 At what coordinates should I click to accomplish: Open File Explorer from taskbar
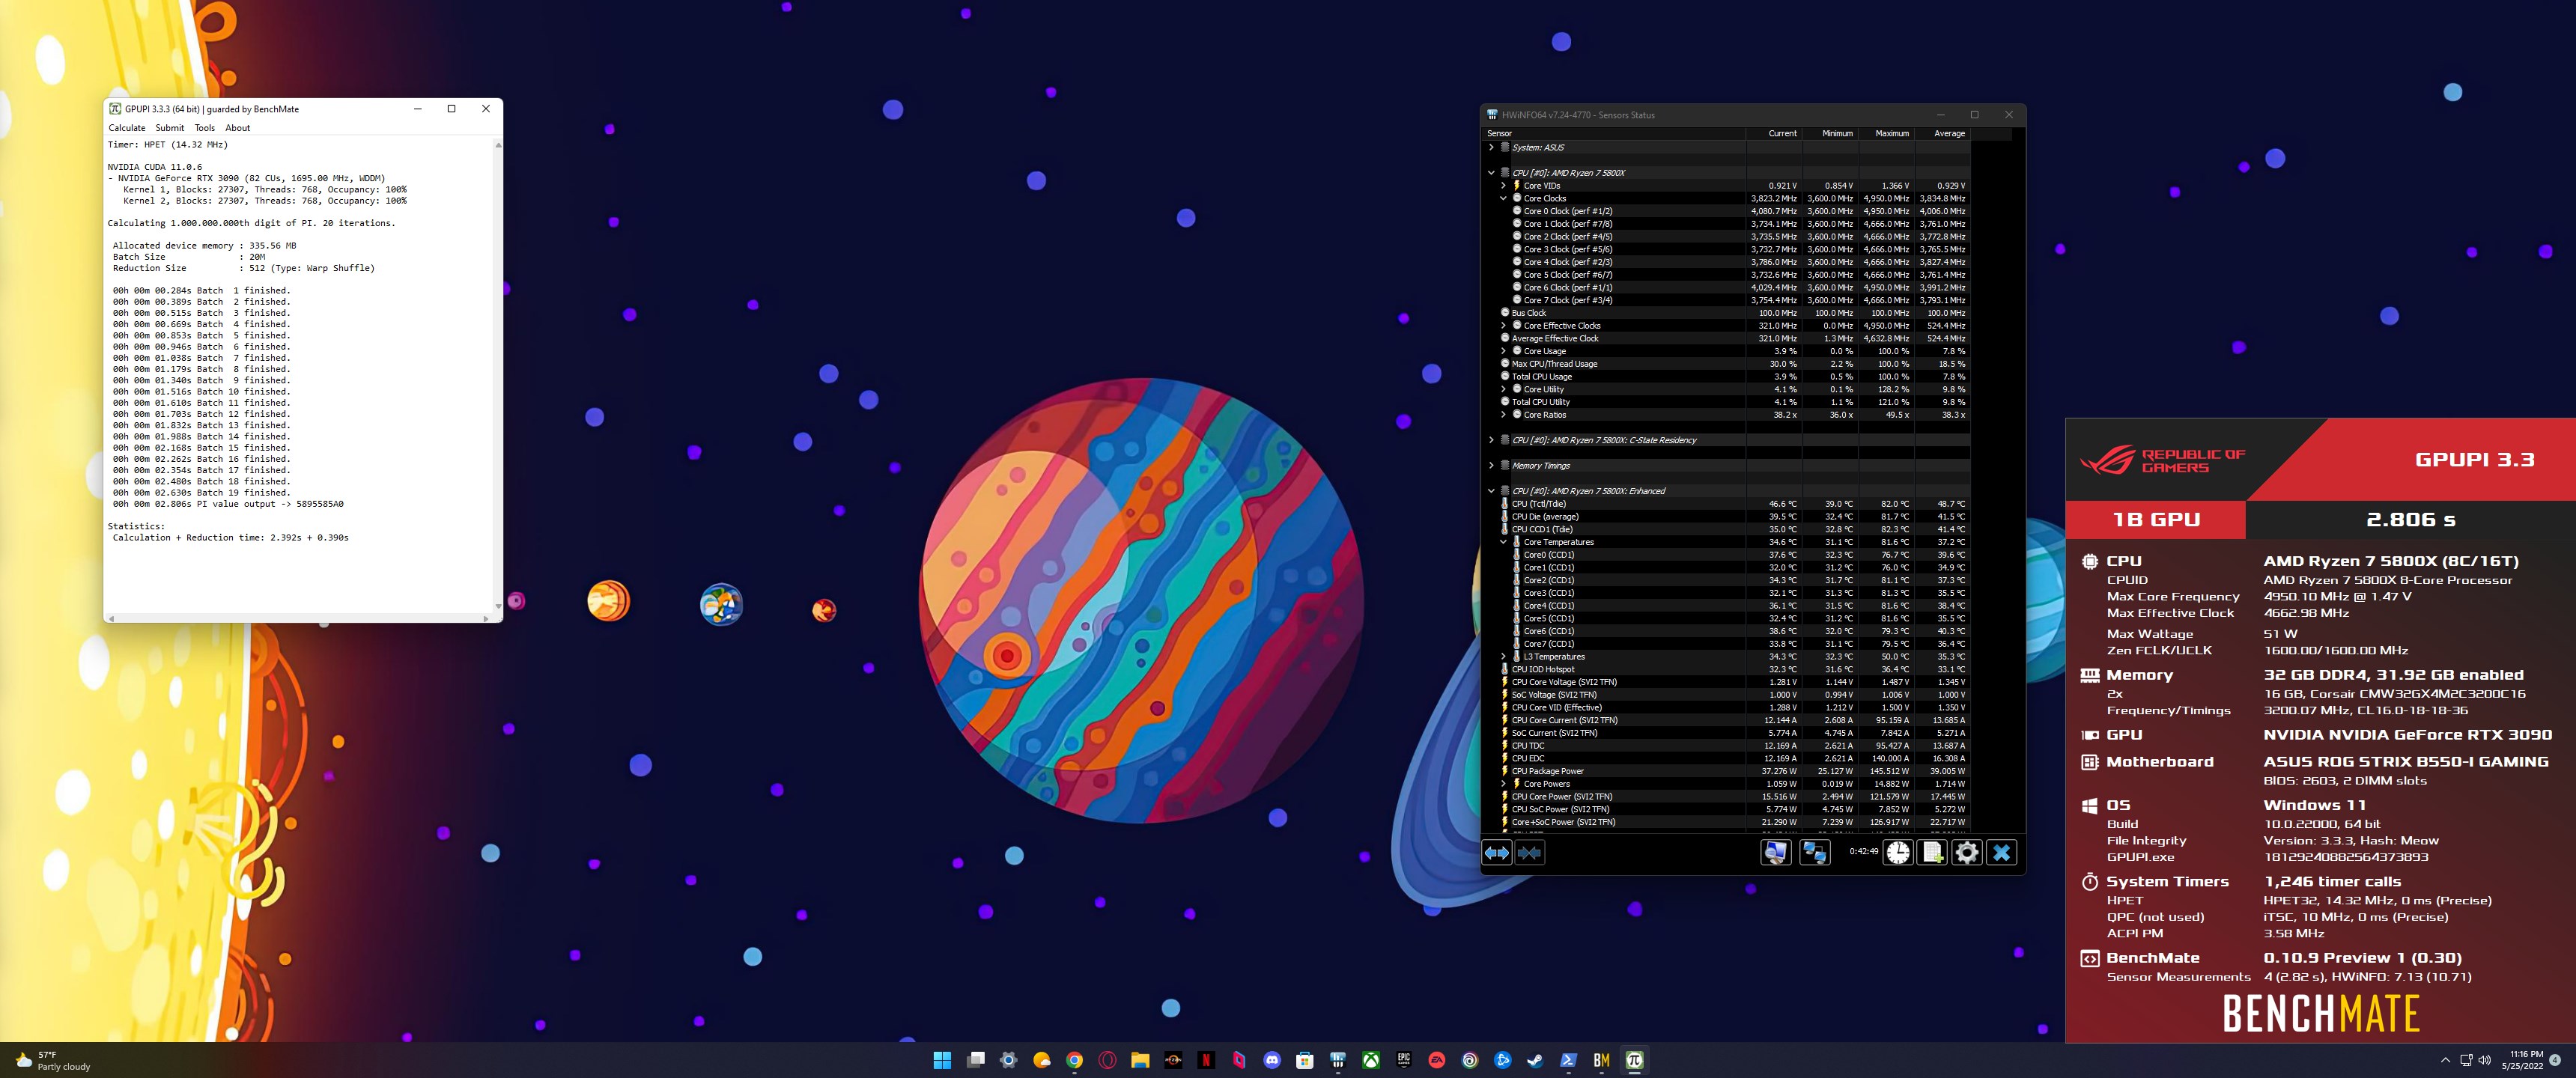point(1140,1060)
